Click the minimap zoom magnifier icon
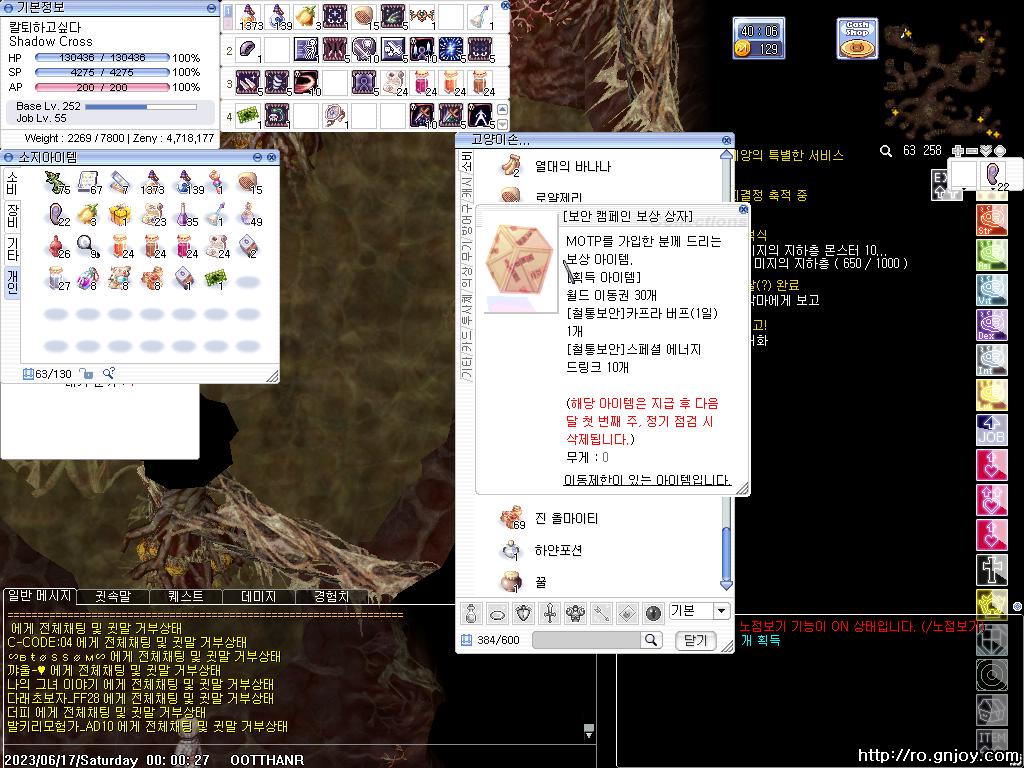1024x768 pixels. tap(886, 151)
